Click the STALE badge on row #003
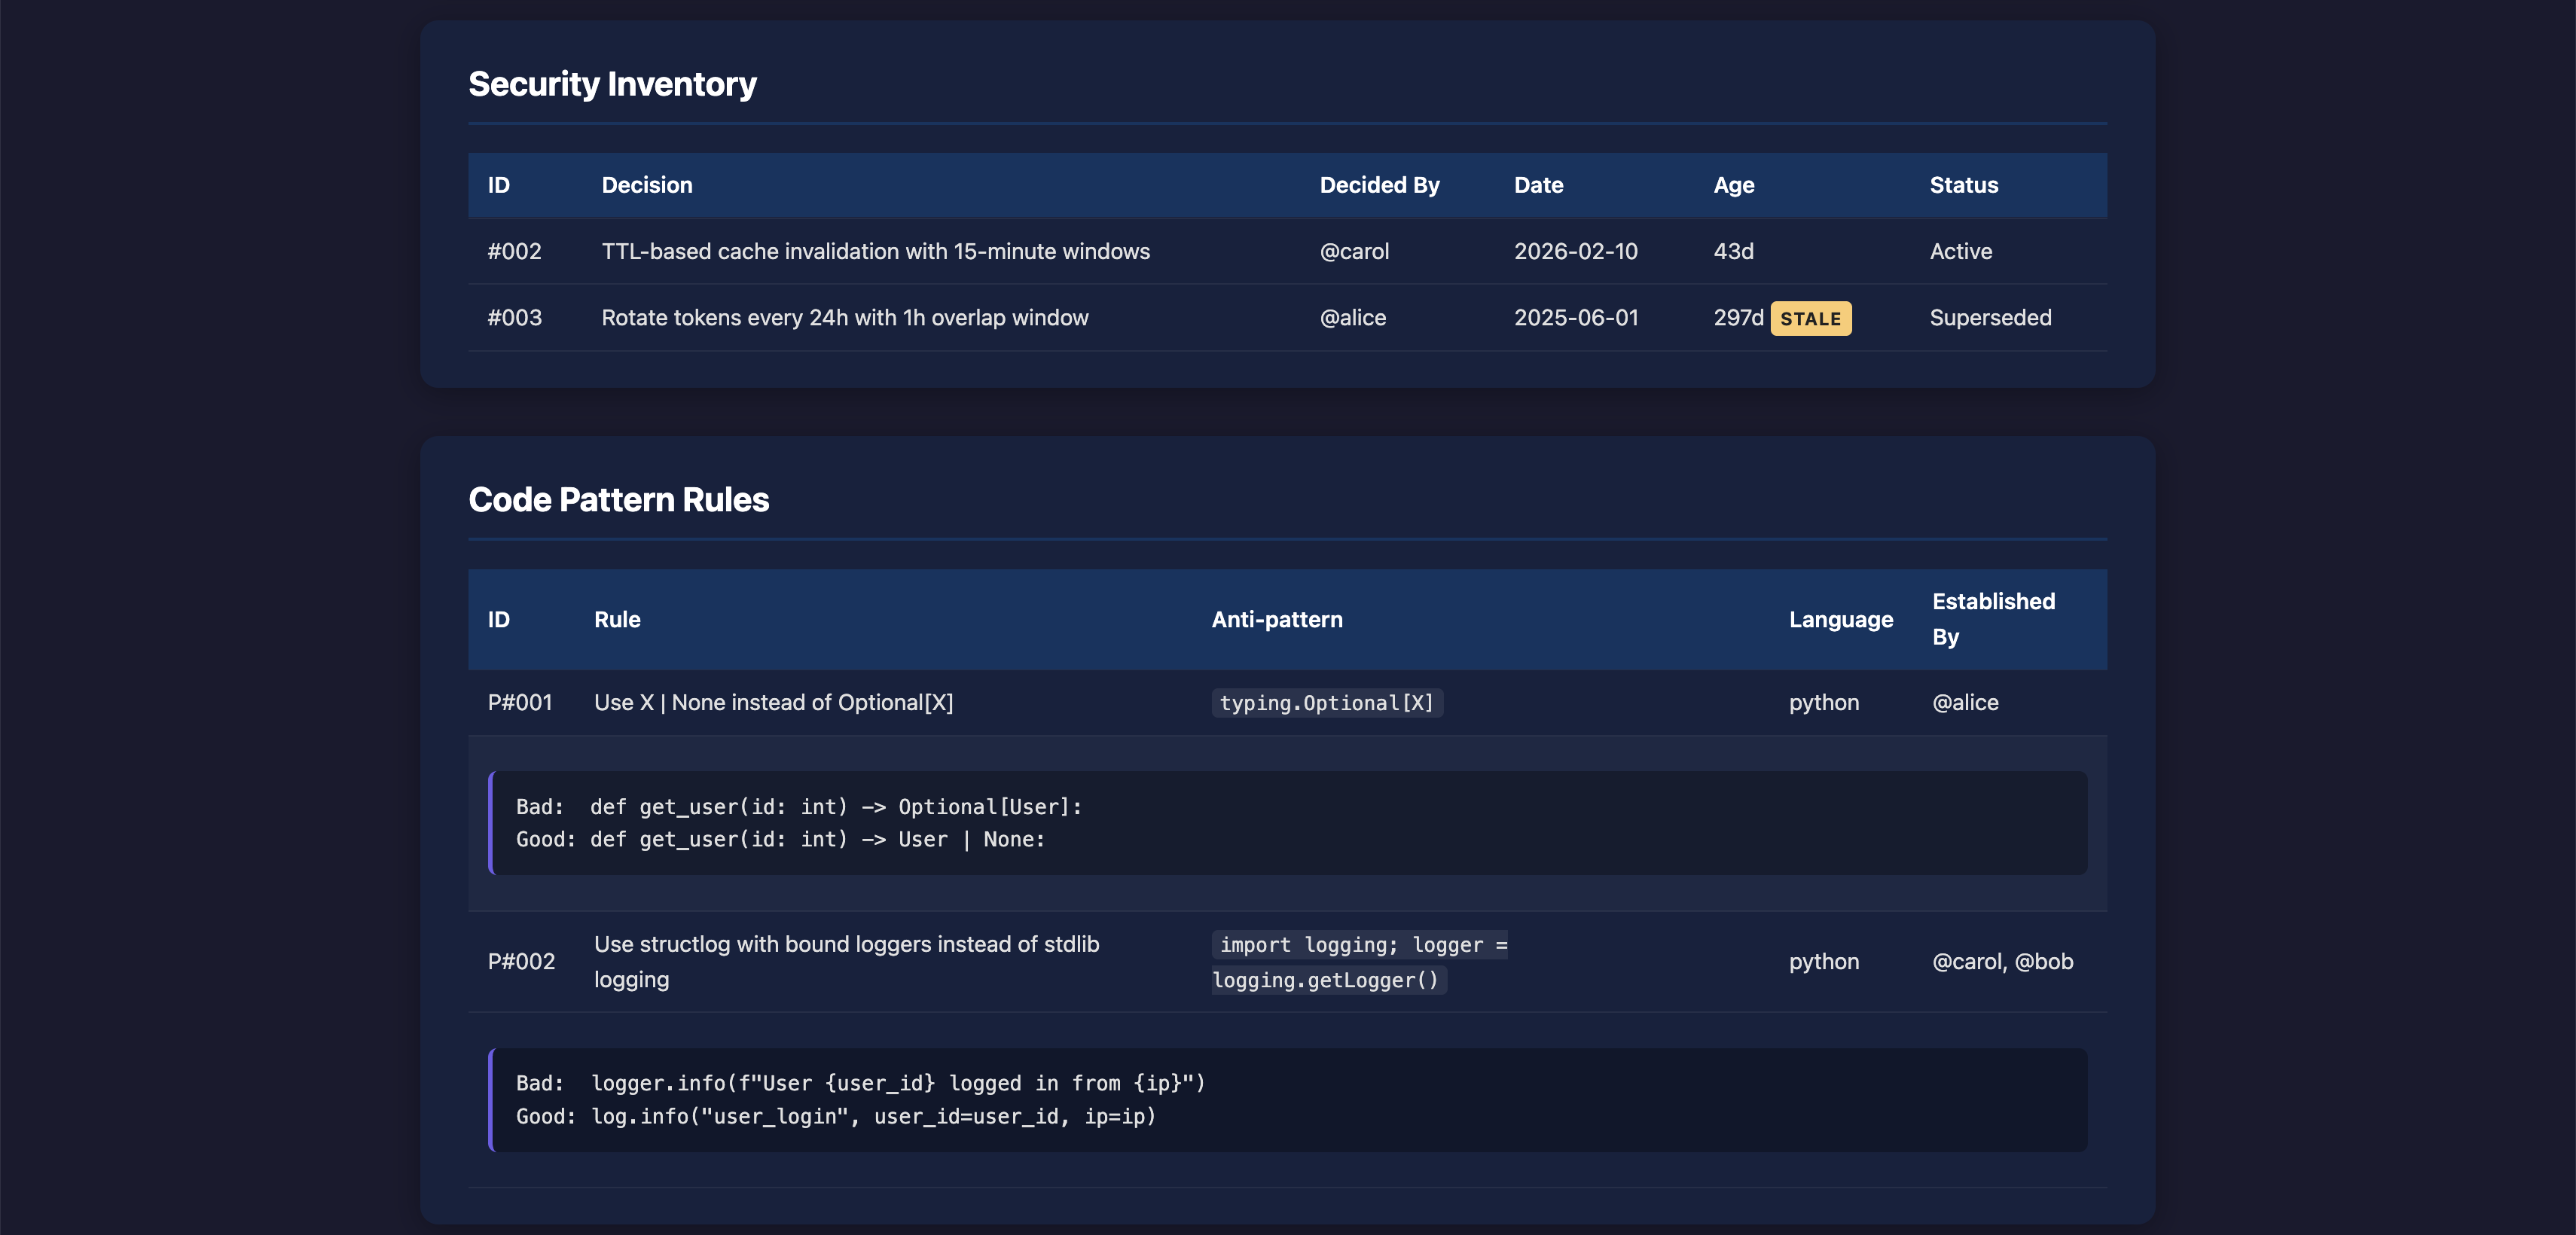The height and width of the screenshot is (1235, 2576). [x=1810, y=319]
